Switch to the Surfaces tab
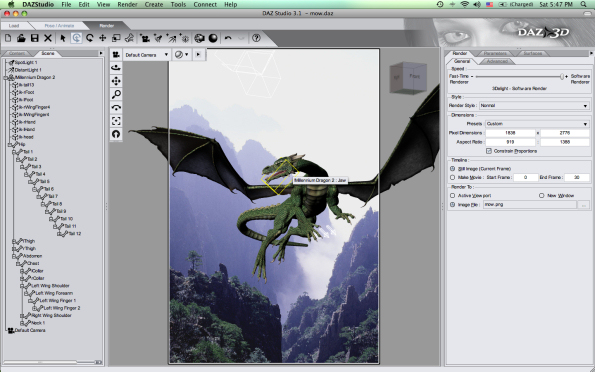The height and width of the screenshot is (372, 595). click(x=533, y=53)
